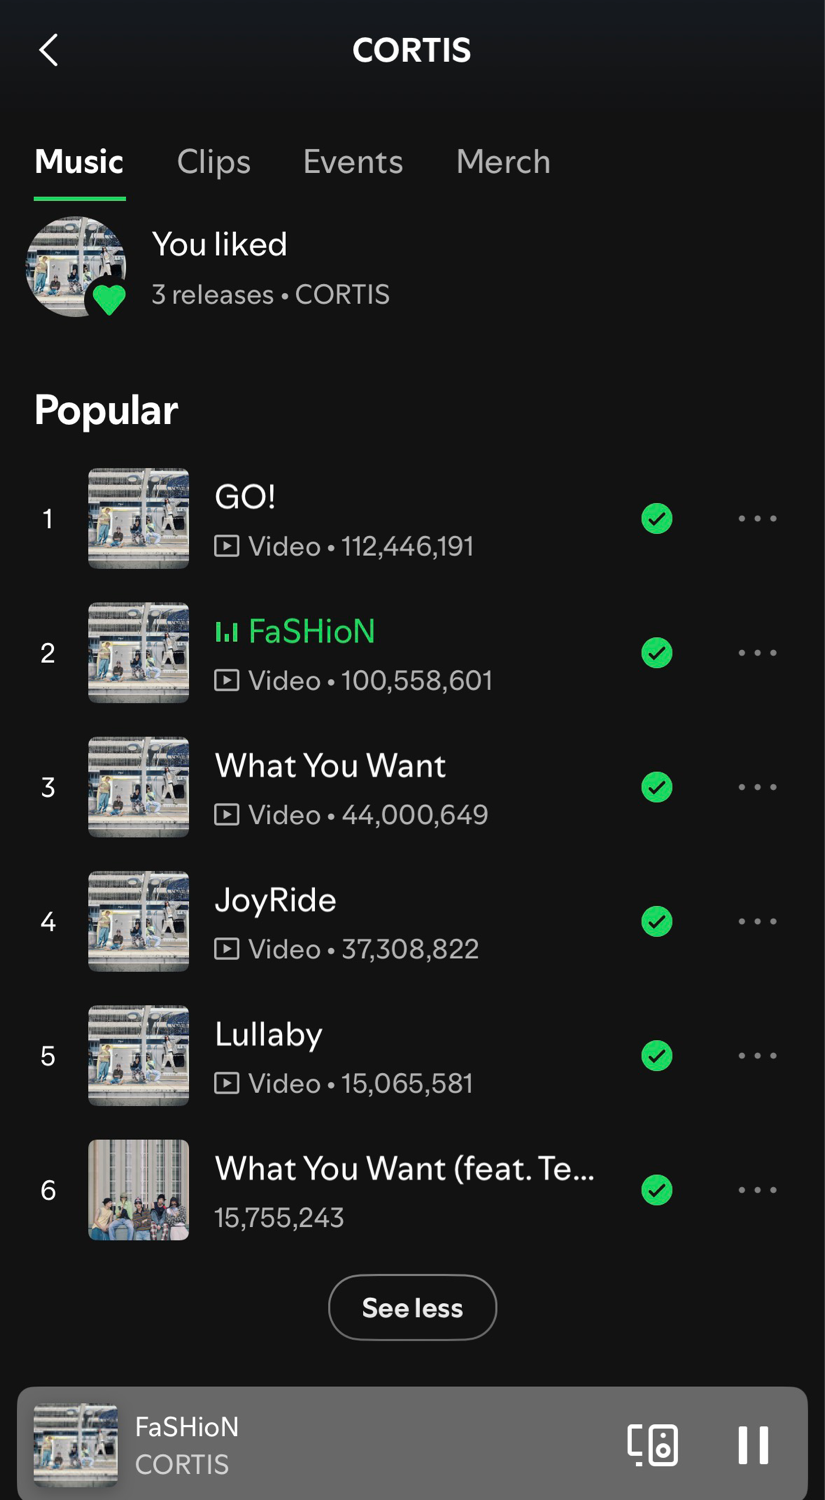Open three-dot menu for JoyRide
The image size is (825, 1500).
pos(757,922)
